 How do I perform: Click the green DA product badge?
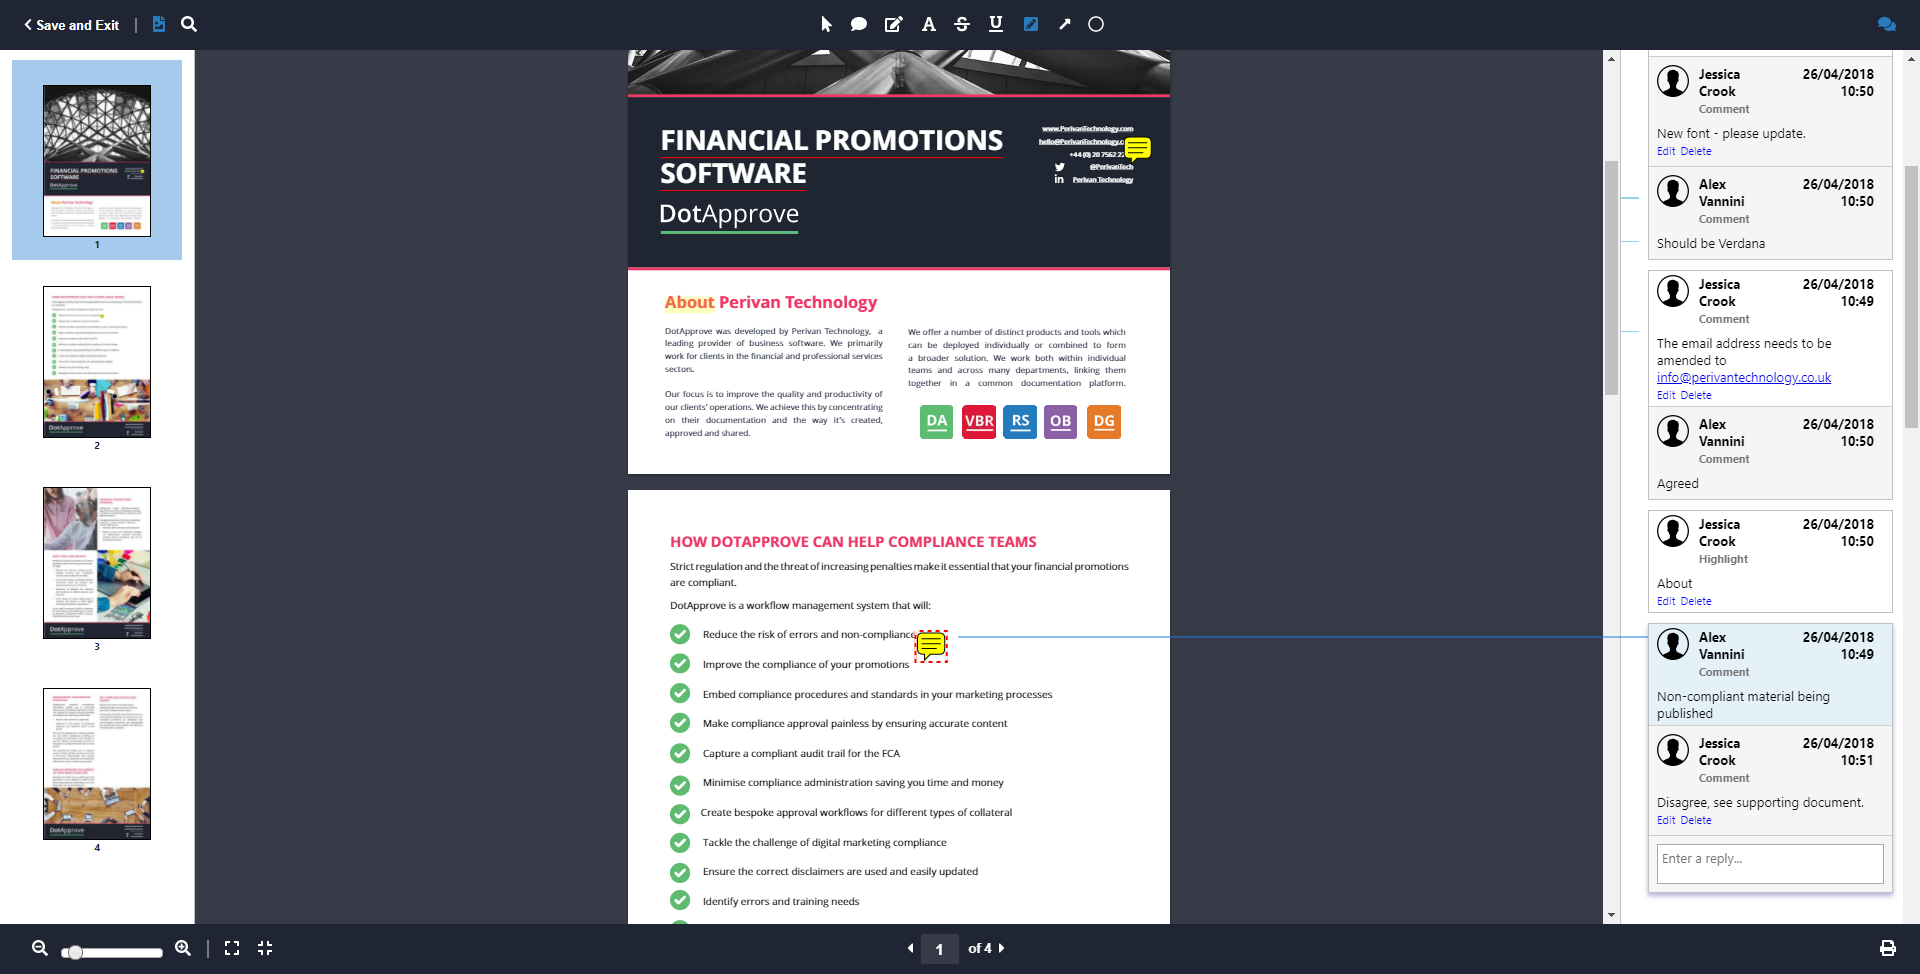tap(936, 422)
